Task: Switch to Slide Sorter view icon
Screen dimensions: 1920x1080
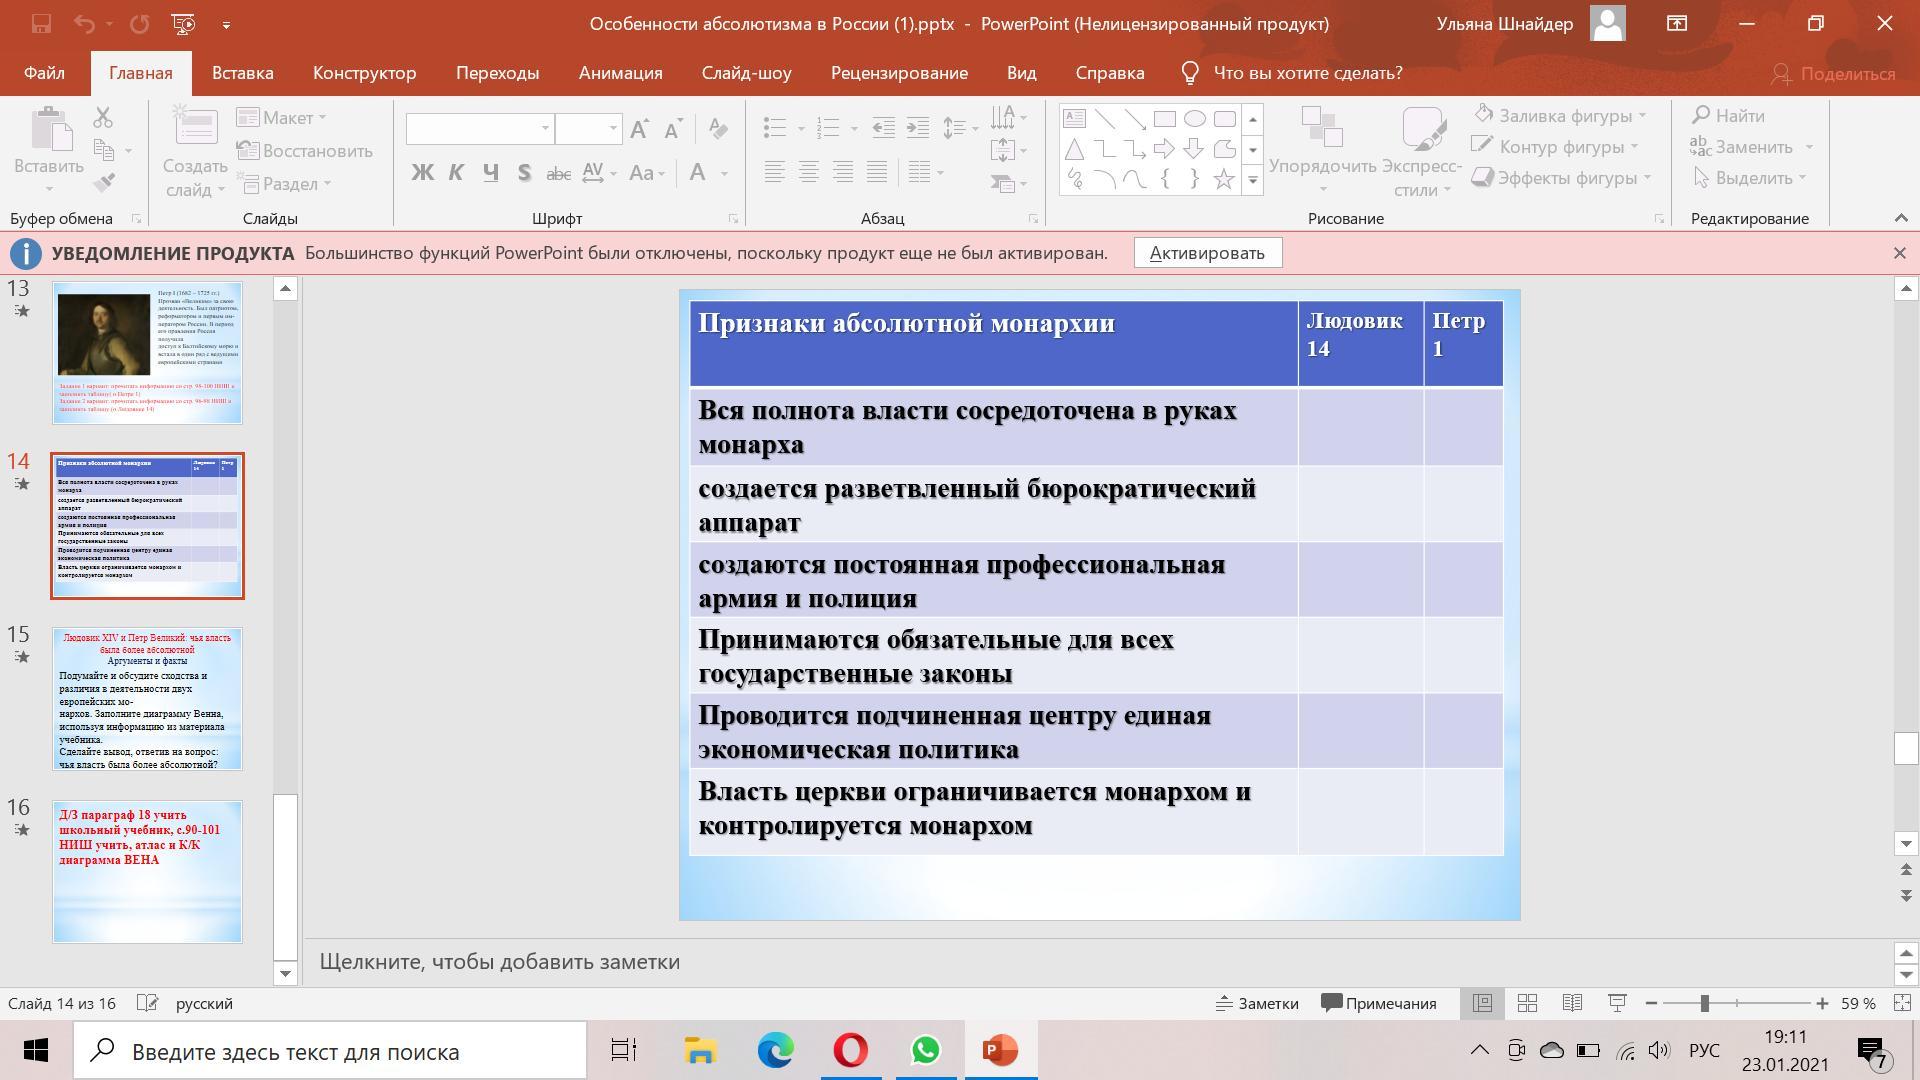Action: pyautogui.click(x=1527, y=1003)
